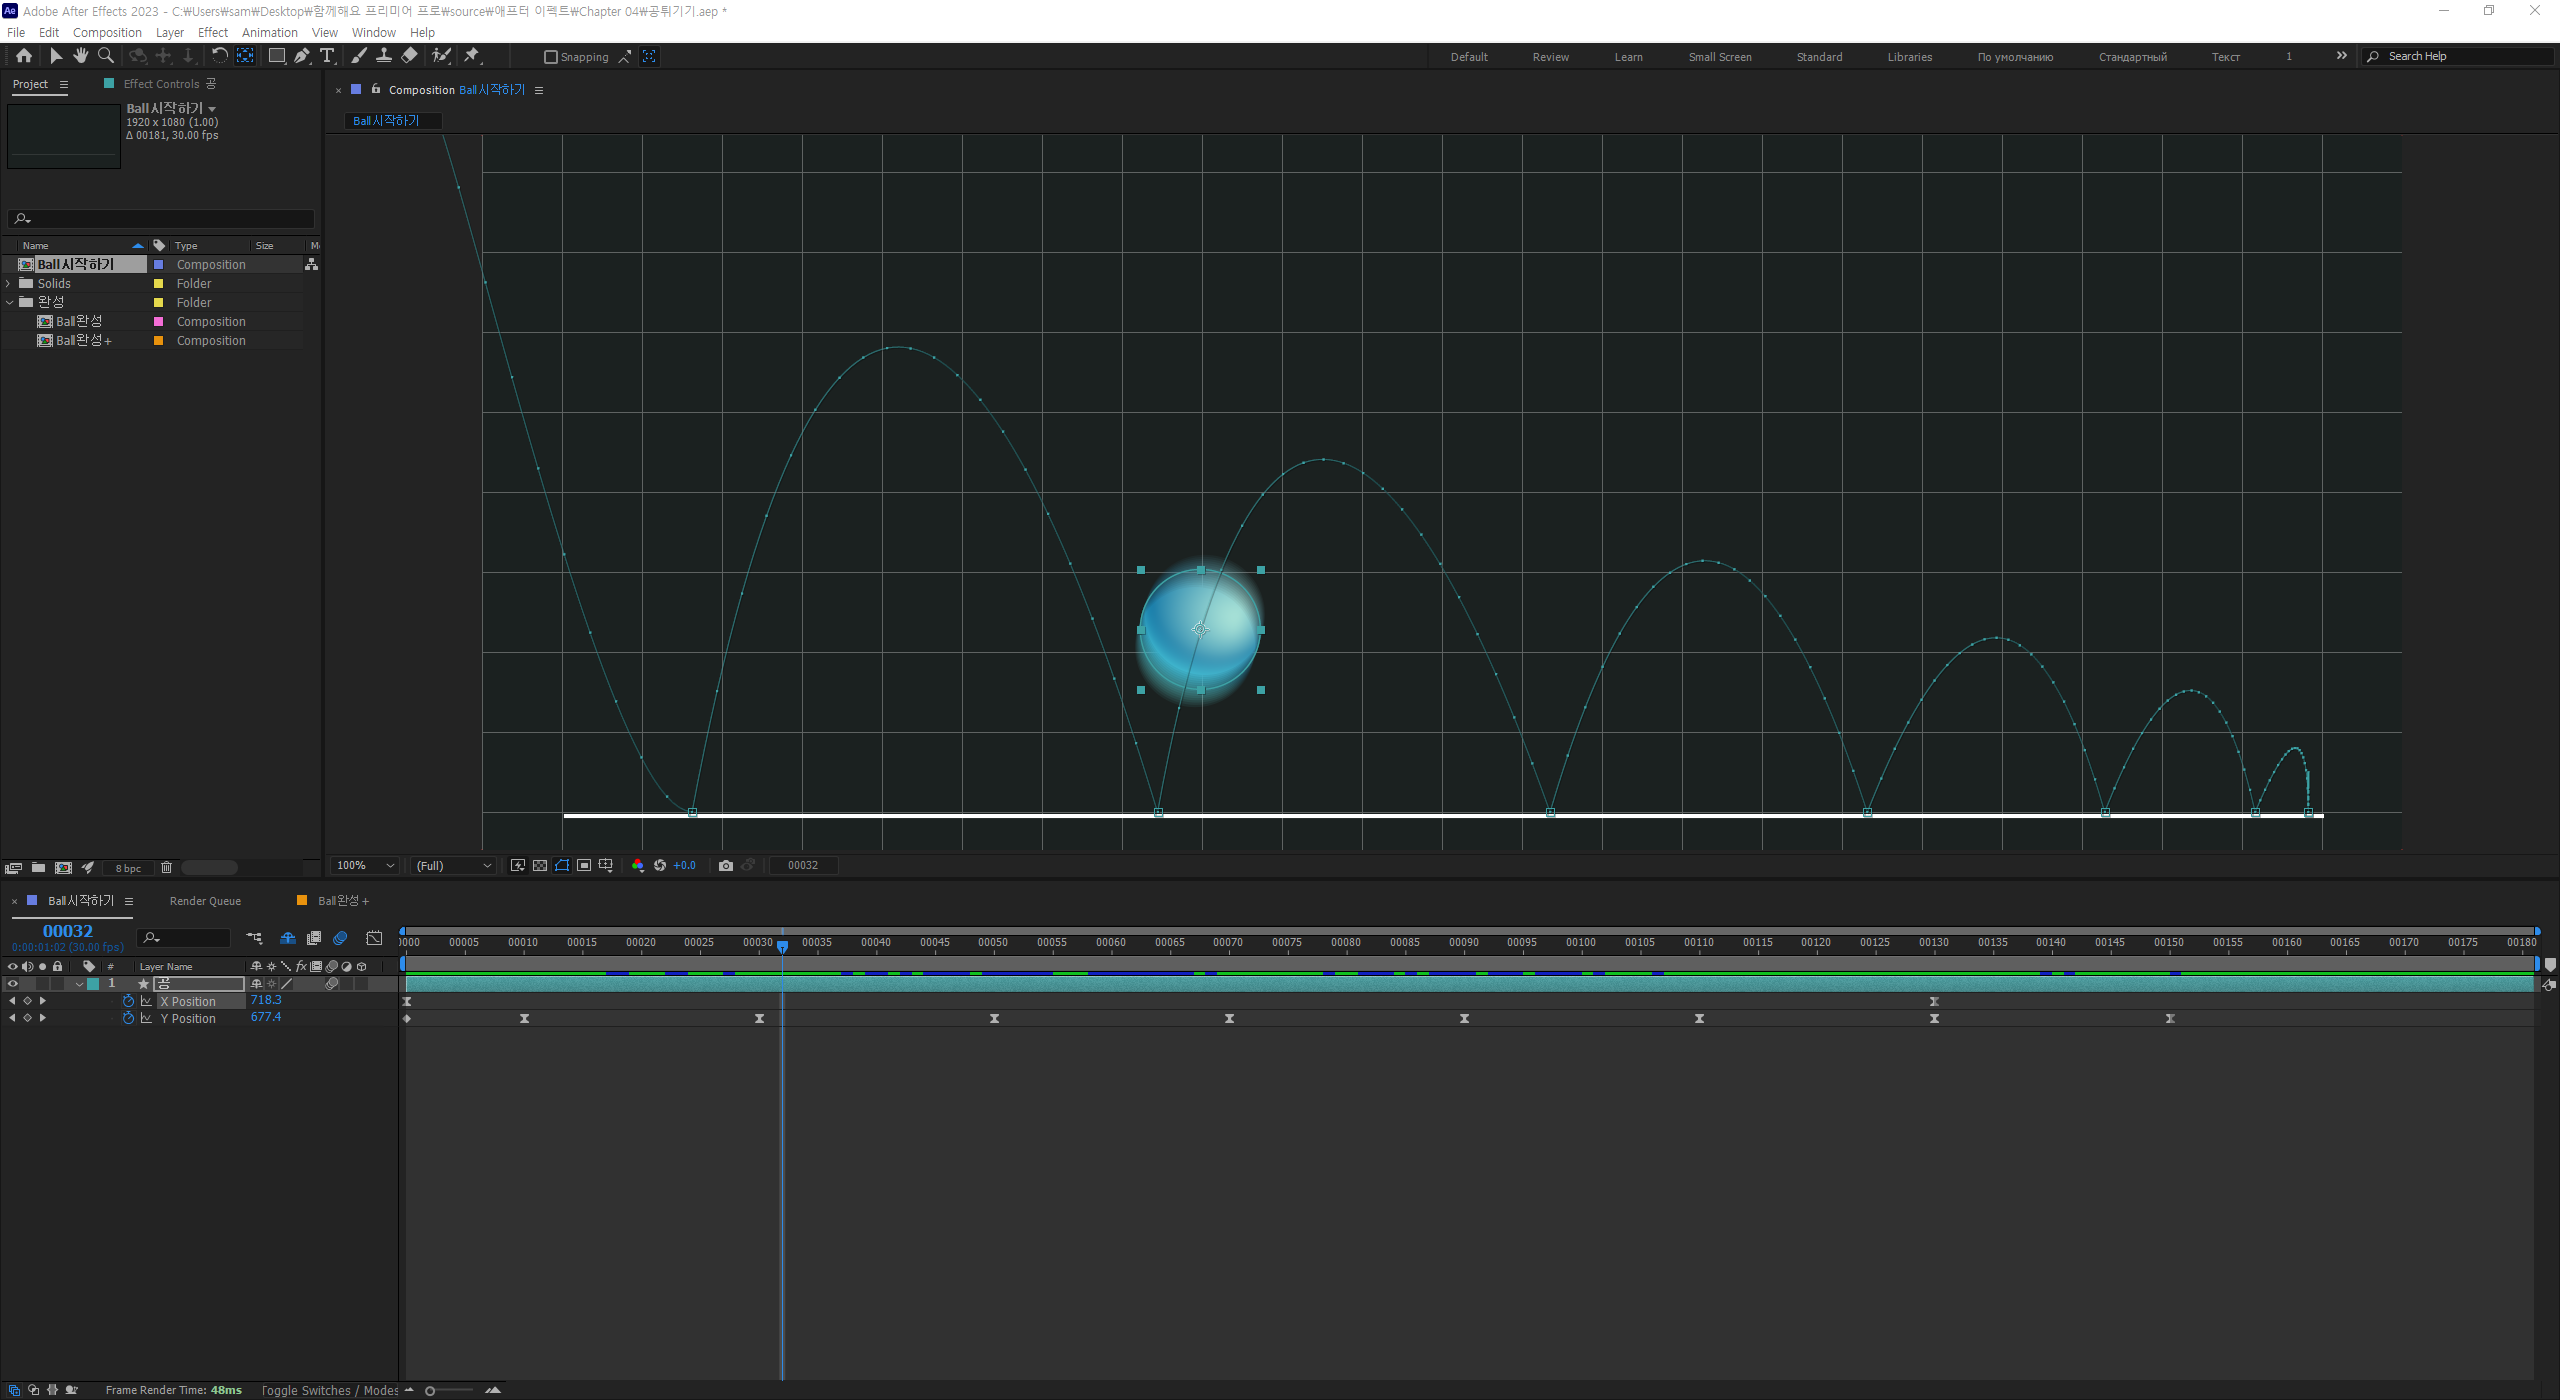2560x1400 pixels.
Task: Click Toggle Switches / Modes
Action: click(329, 1390)
